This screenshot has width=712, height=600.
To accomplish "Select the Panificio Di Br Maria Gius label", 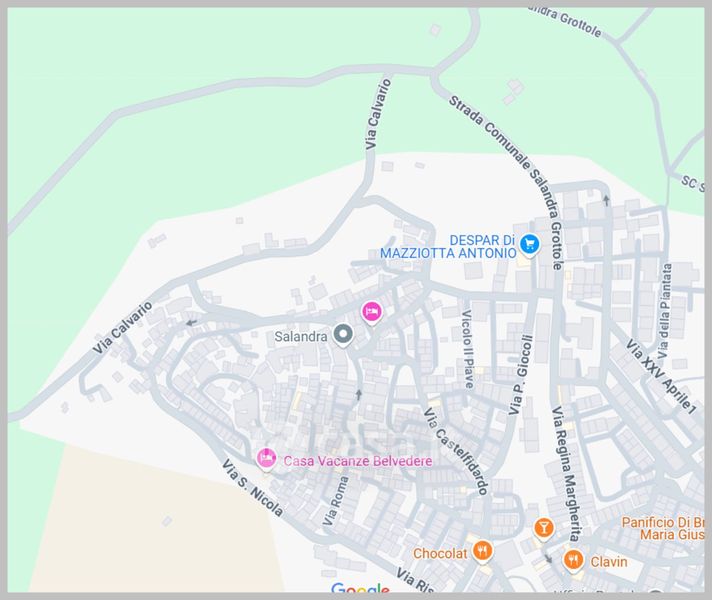I will pos(663,528).
